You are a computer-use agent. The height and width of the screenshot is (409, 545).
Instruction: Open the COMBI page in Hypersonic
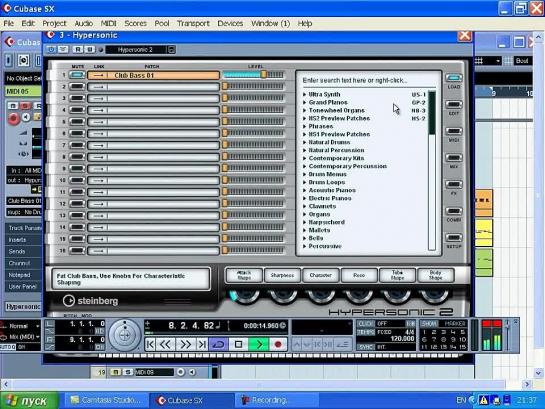[x=454, y=211]
